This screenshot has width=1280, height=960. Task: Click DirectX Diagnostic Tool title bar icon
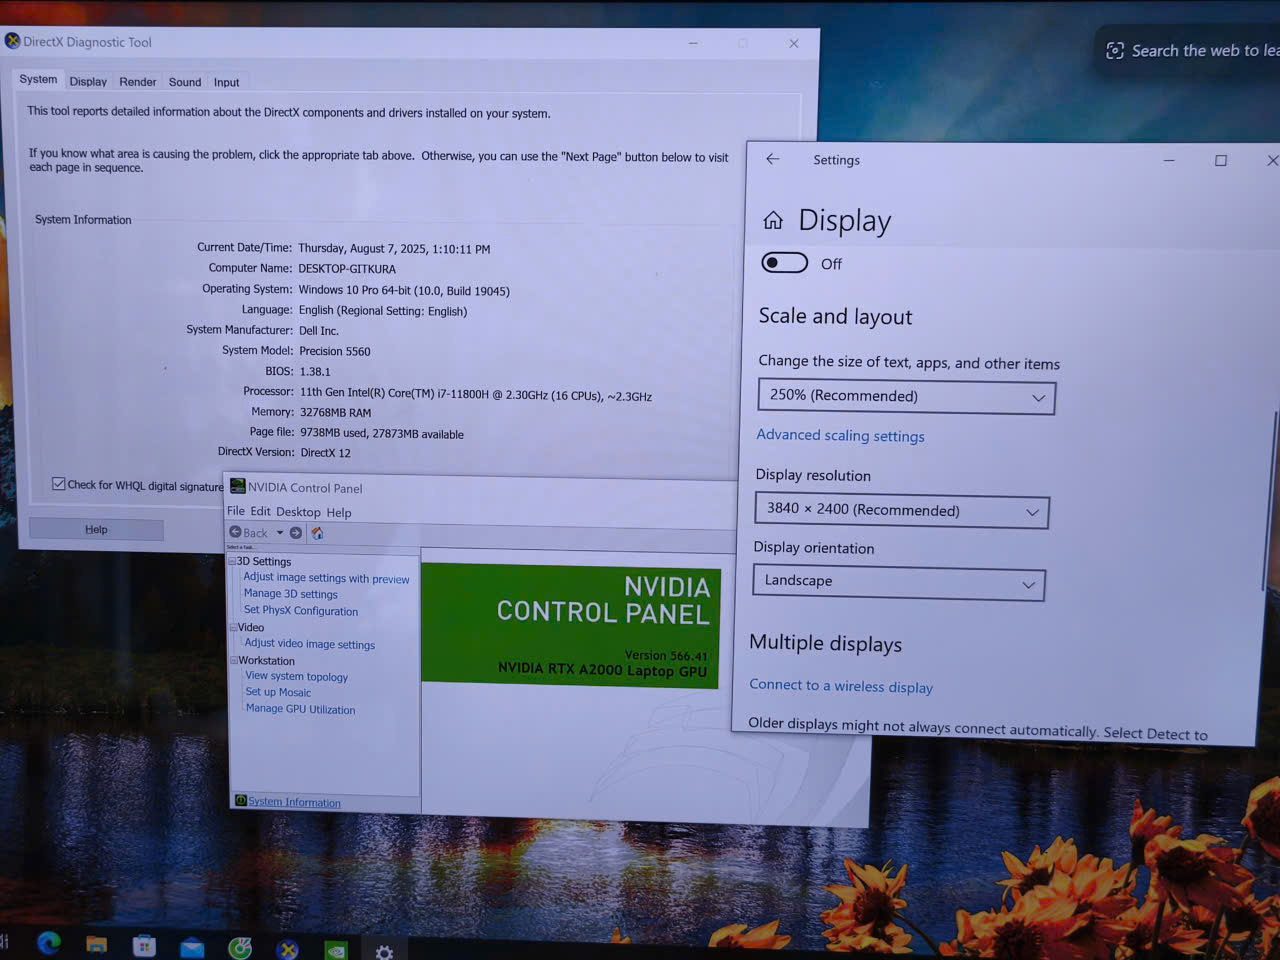tap(12, 41)
